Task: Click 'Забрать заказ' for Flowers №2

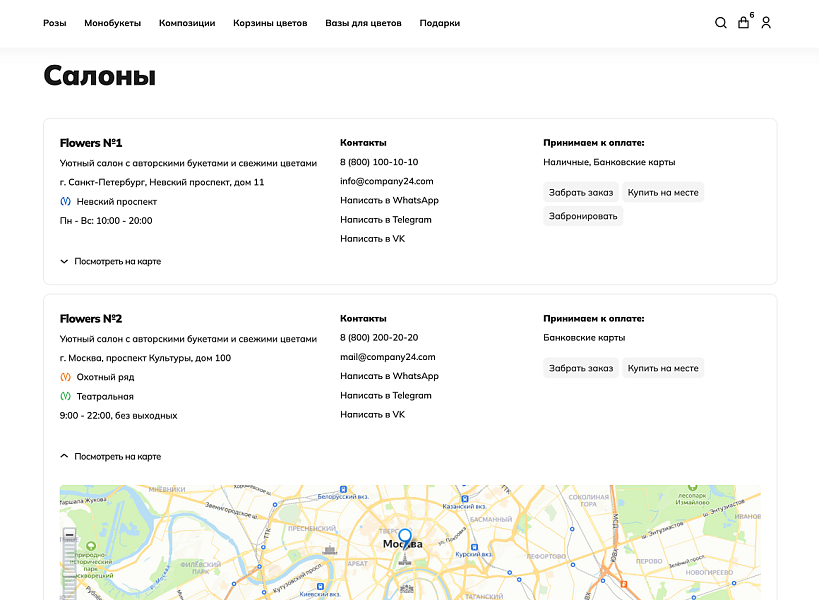Action: [x=580, y=368]
